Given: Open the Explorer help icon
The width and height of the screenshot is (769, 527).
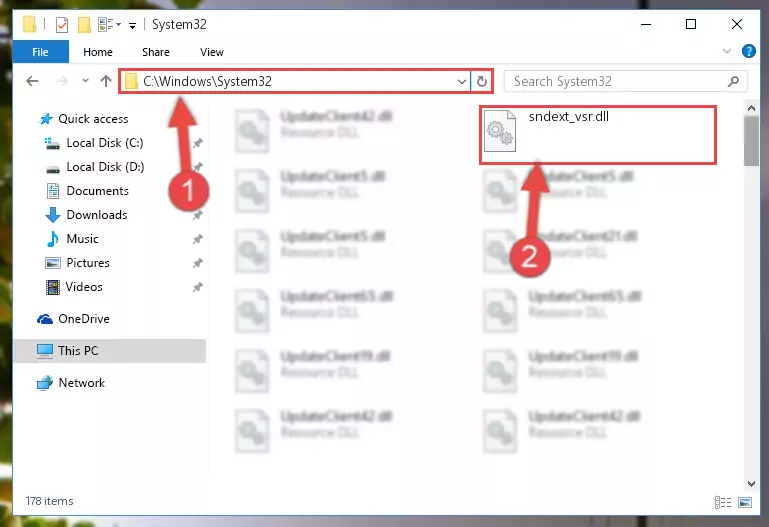Looking at the screenshot, I should point(748,51).
